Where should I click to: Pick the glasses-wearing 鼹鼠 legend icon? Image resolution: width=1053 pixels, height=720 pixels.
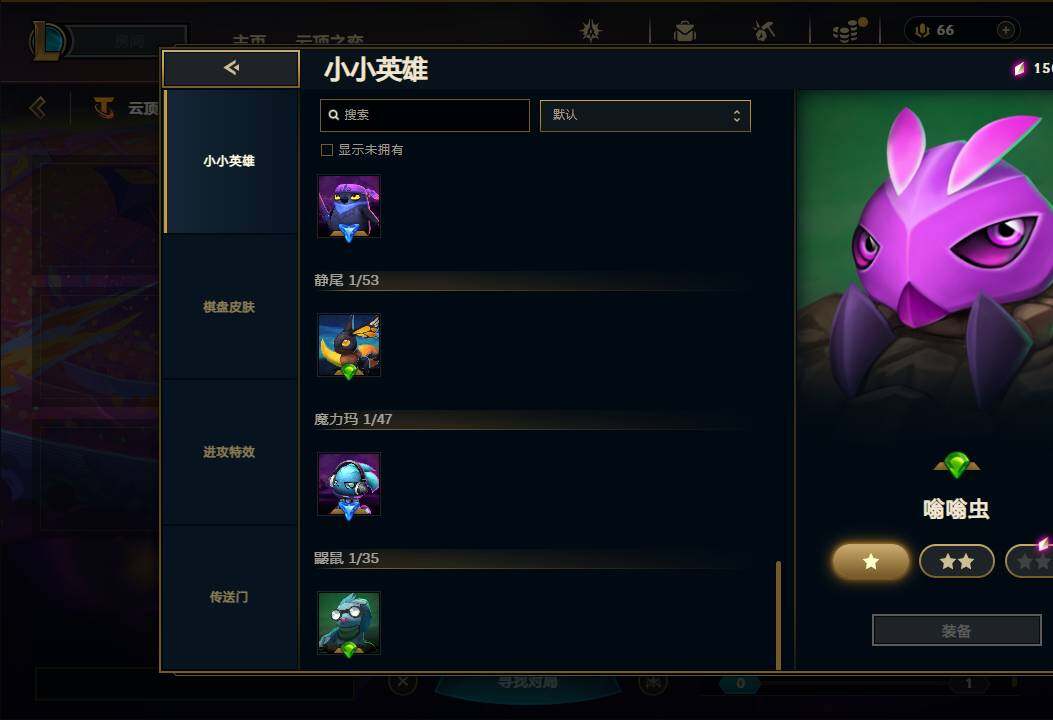click(x=349, y=623)
